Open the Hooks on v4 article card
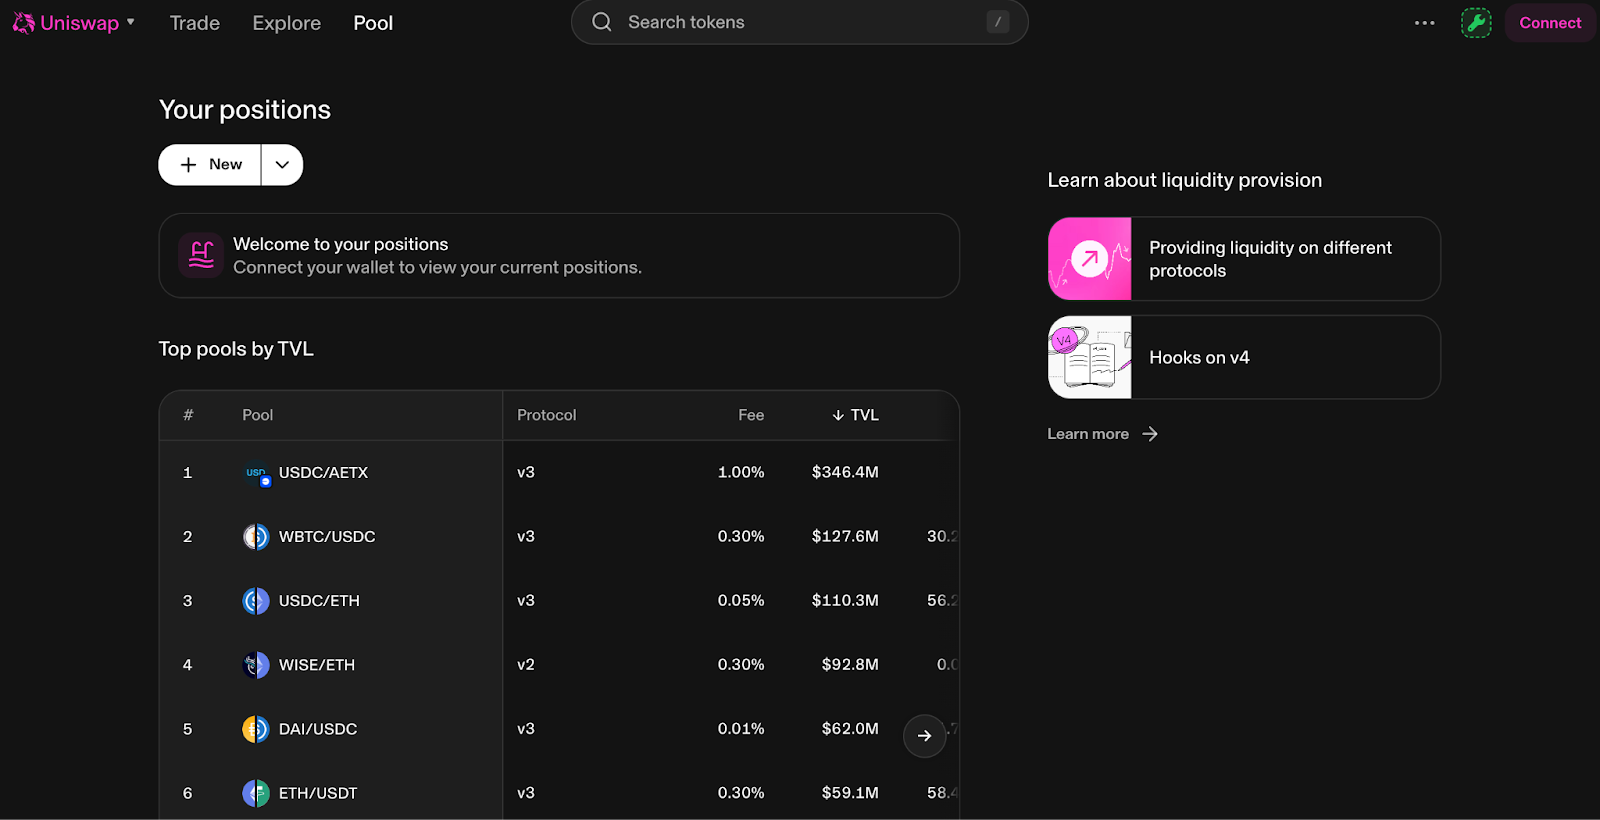This screenshot has height=820, width=1600. (x=1243, y=357)
